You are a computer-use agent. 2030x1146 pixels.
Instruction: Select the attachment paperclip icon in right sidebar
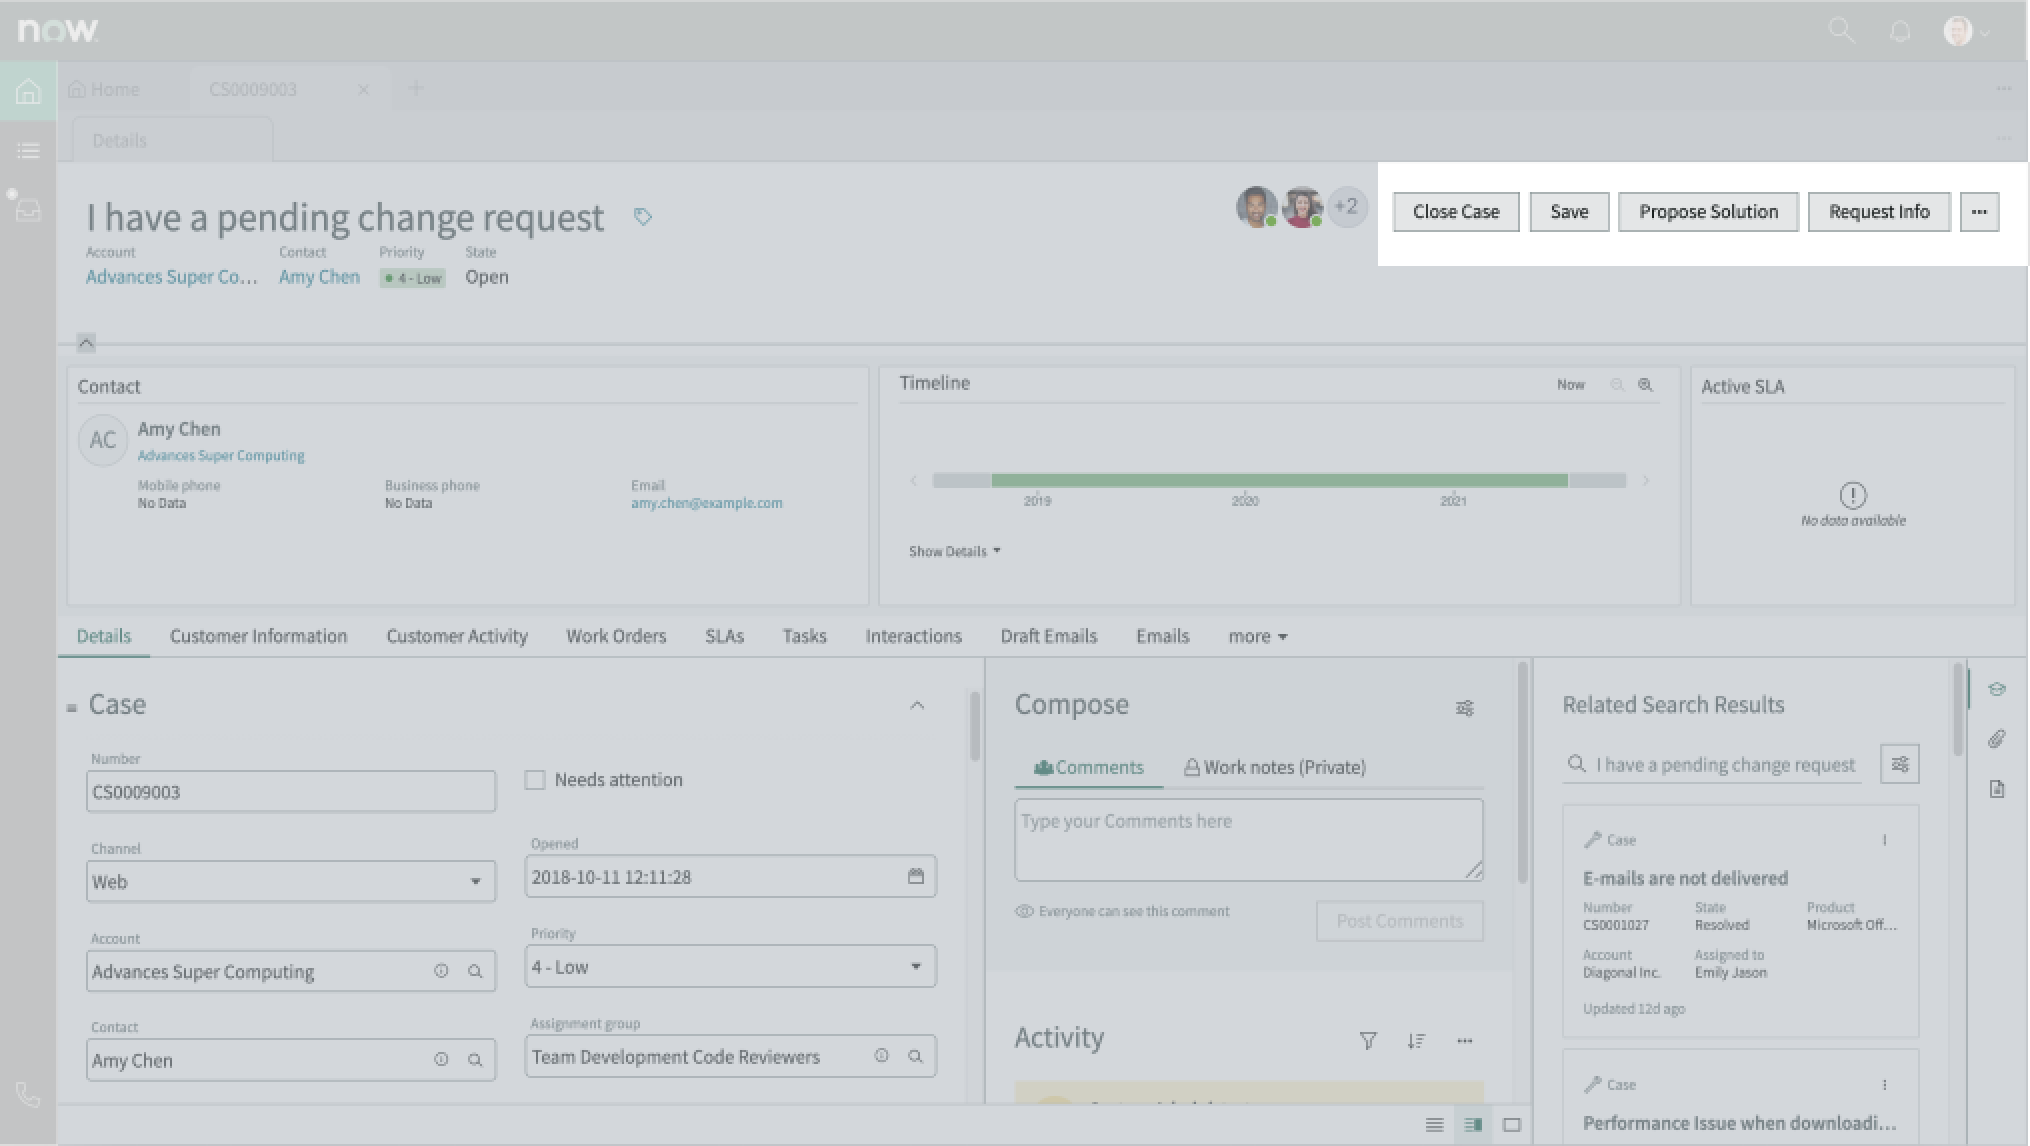[x=1997, y=739]
